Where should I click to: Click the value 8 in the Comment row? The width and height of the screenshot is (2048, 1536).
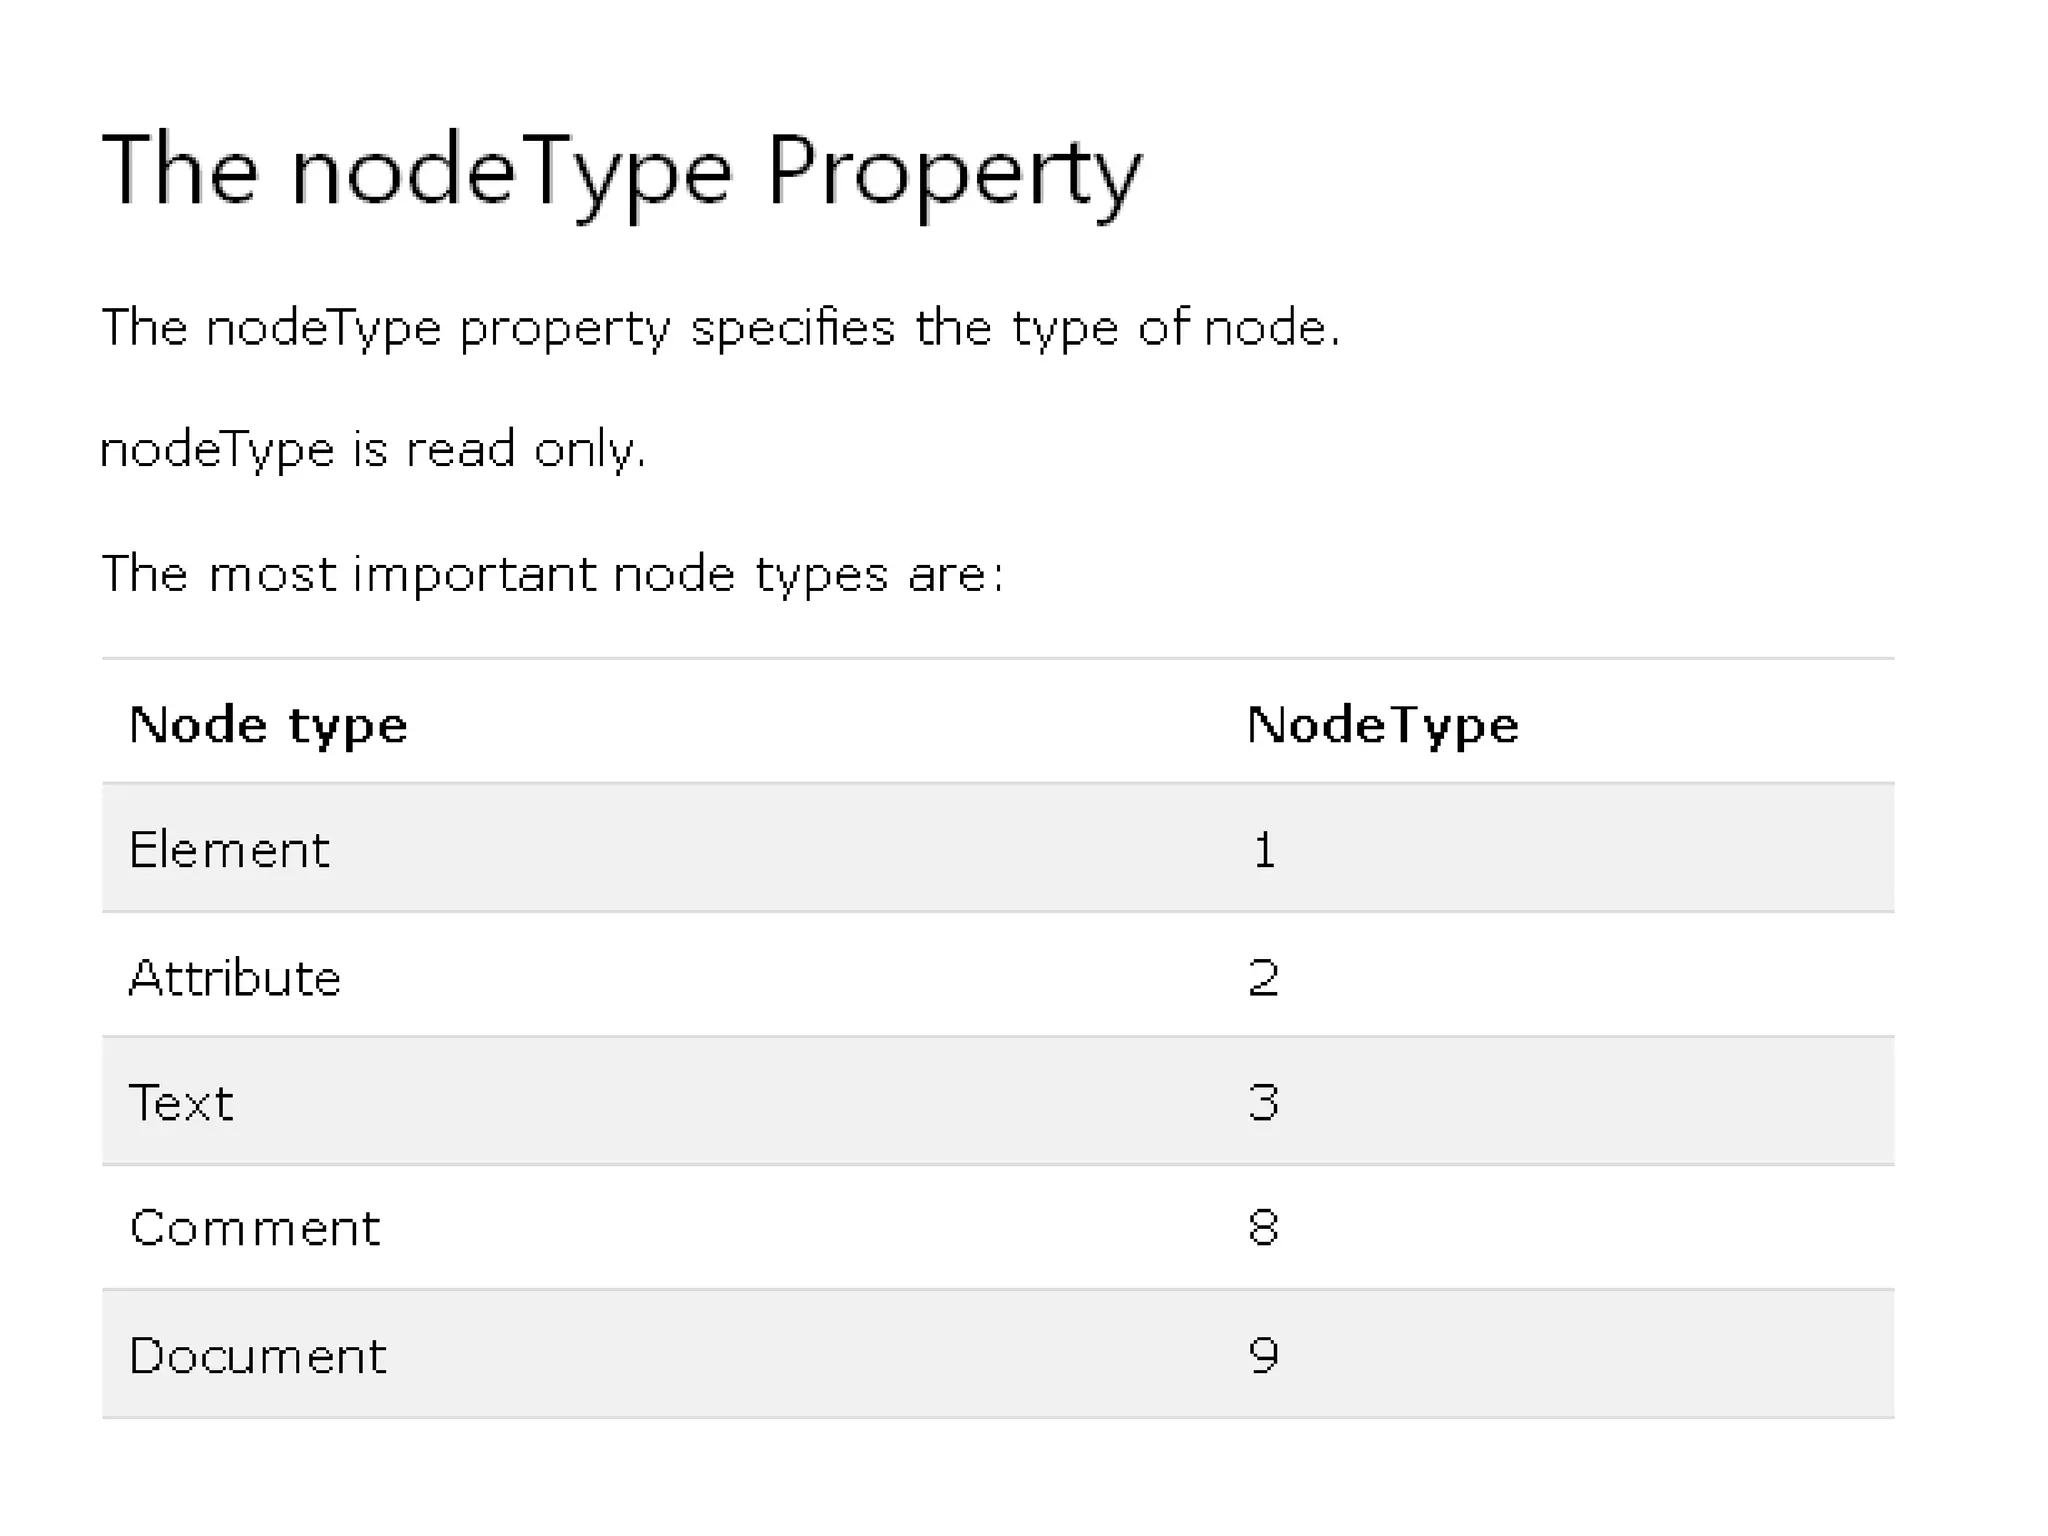click(x=1264, y=1228)
